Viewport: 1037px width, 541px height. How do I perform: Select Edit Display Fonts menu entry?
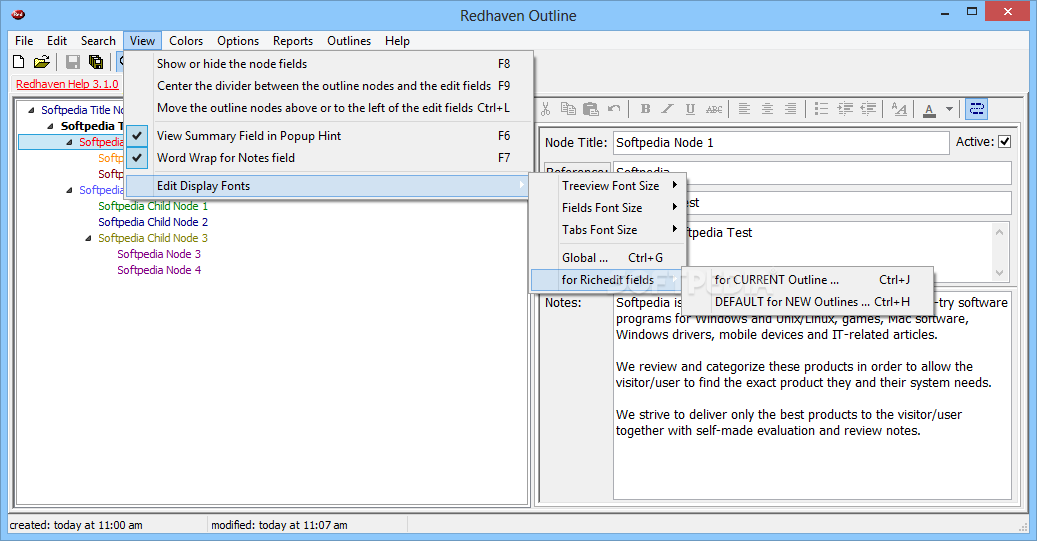(329, 186)
